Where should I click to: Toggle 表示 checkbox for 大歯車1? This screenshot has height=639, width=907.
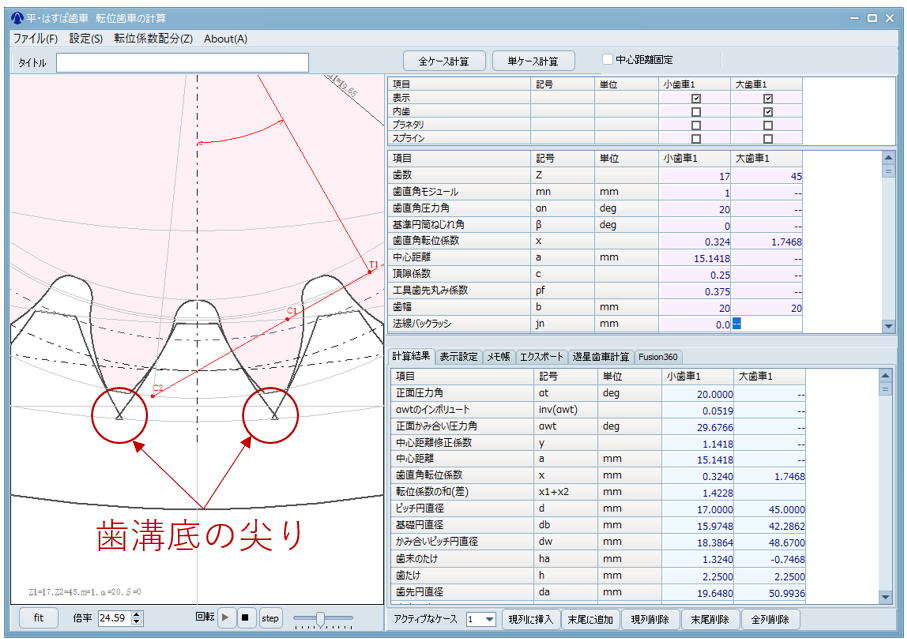[768, 98]
